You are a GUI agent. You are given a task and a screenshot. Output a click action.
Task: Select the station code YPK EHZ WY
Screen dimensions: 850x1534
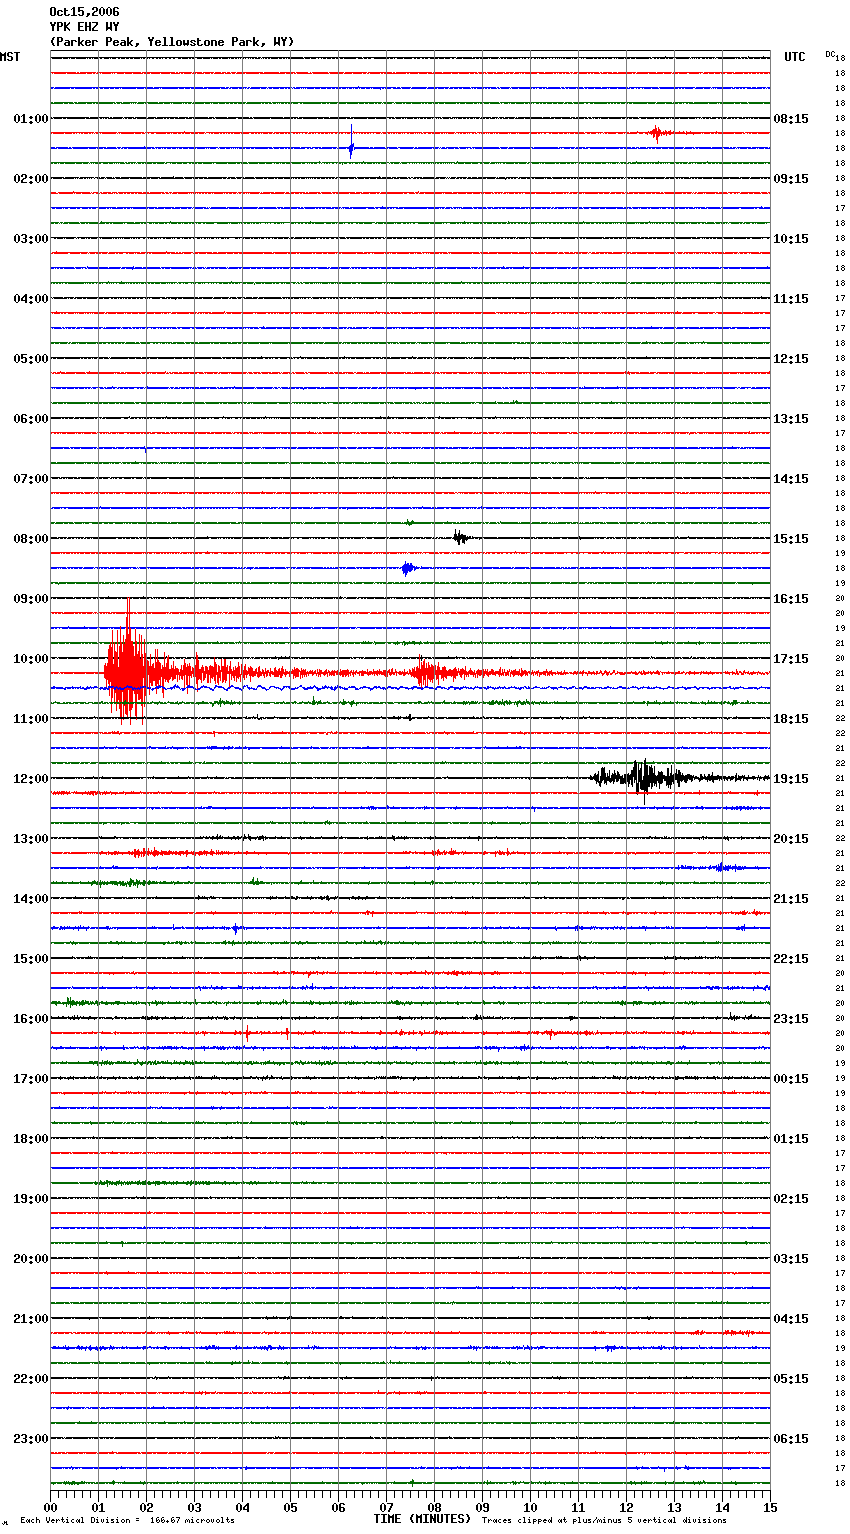click(84, 27)
